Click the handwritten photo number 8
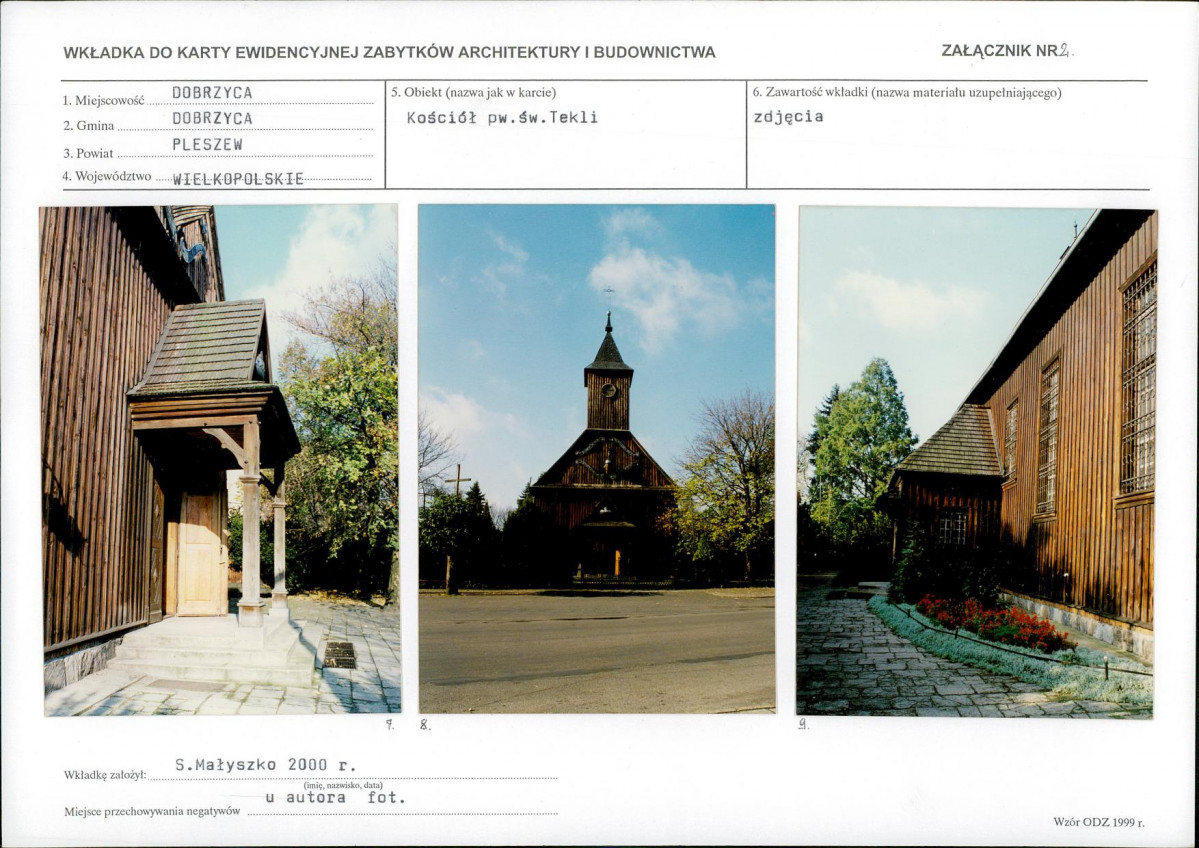This screenshot has width=1199, height=848. tap(424, 725)
